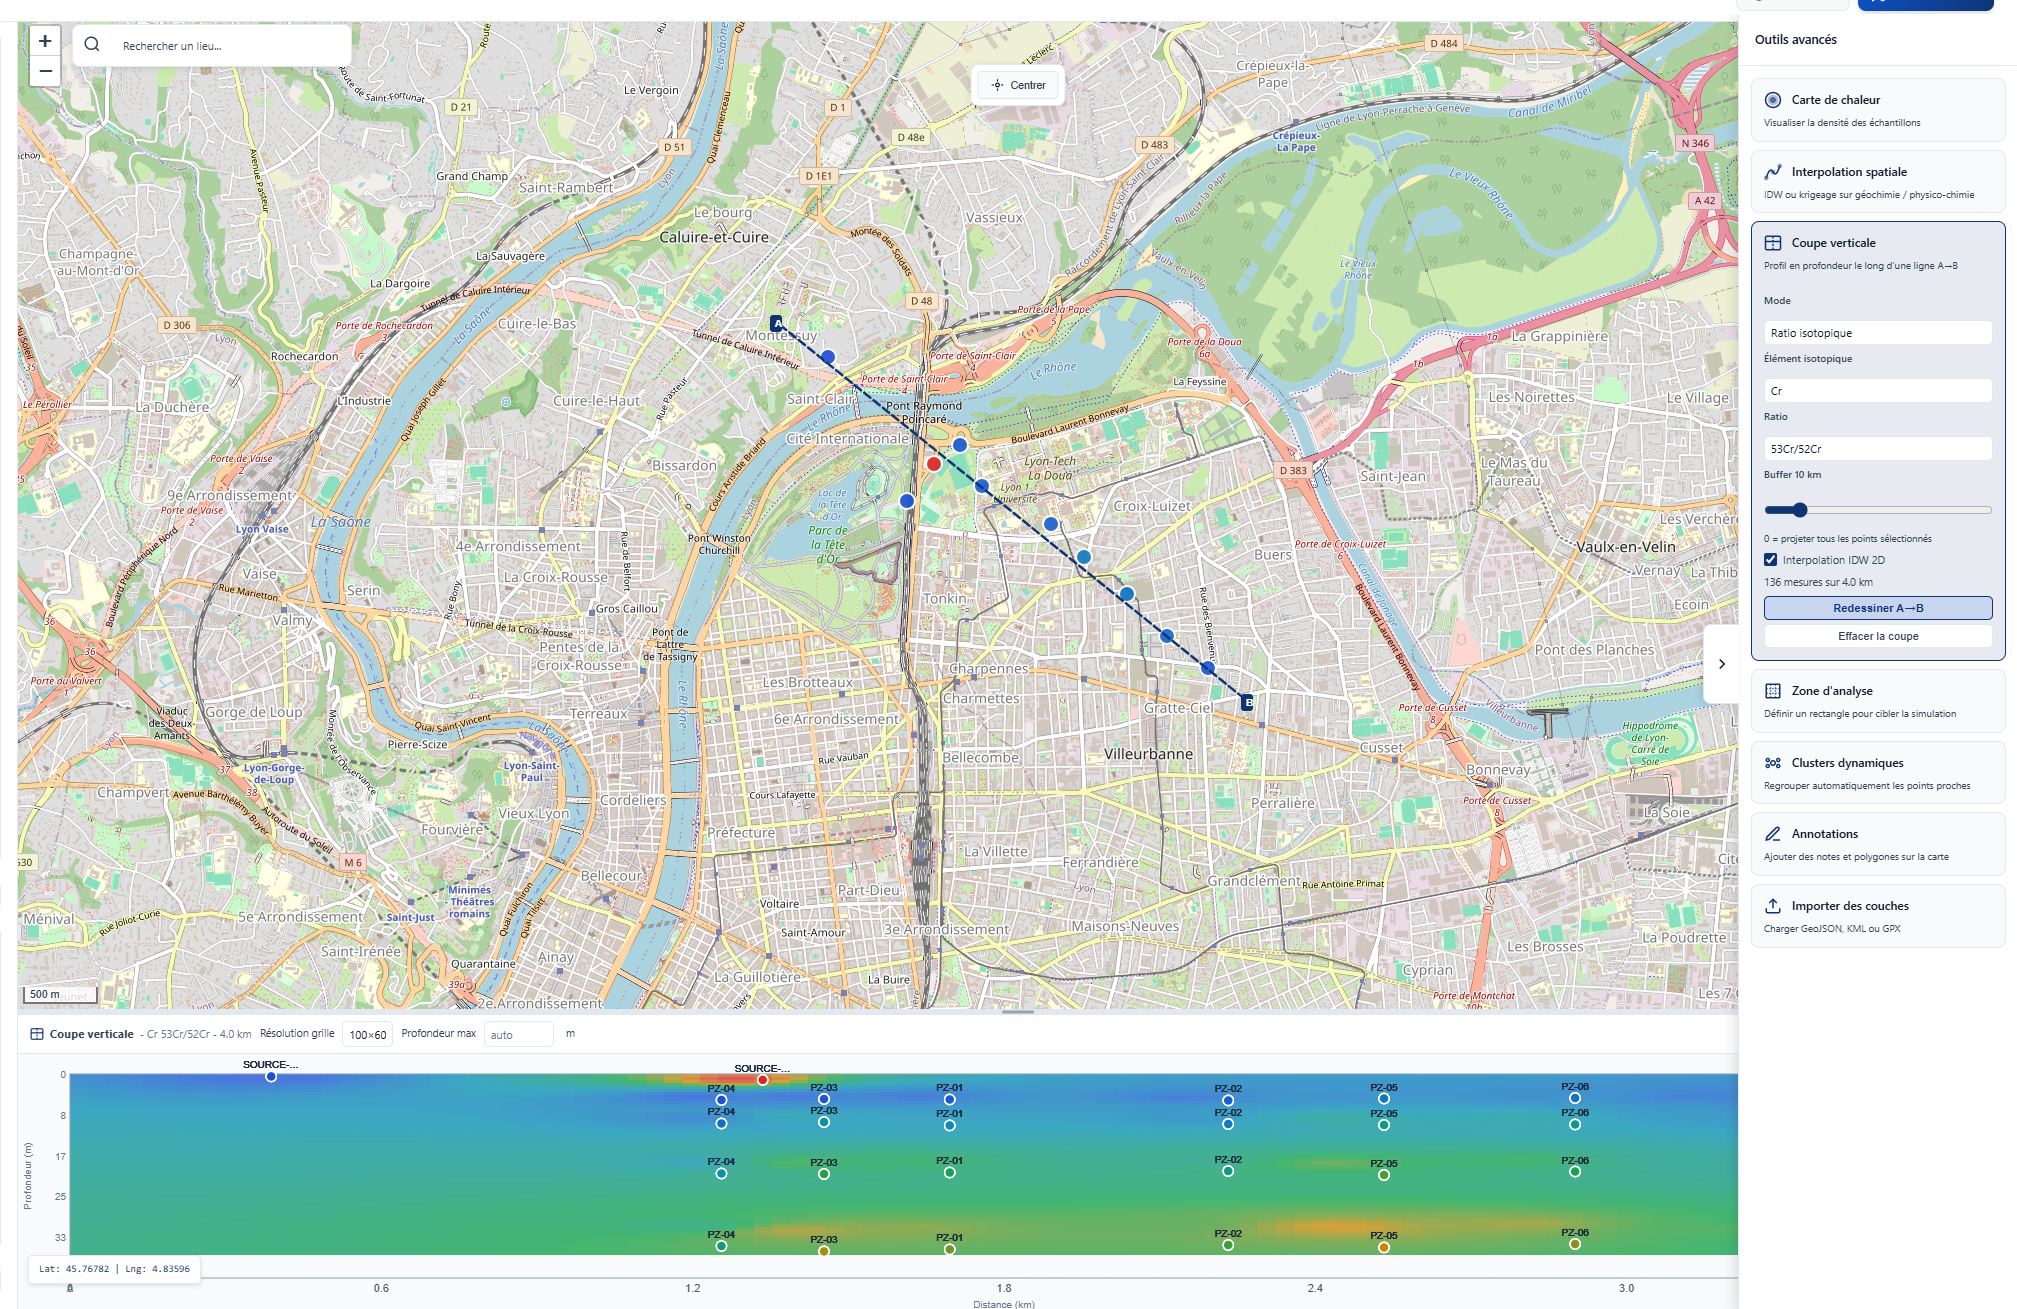Click the Importer des couches upload icon
Screen dimensions: 2017x1309
coord(1773,906)
